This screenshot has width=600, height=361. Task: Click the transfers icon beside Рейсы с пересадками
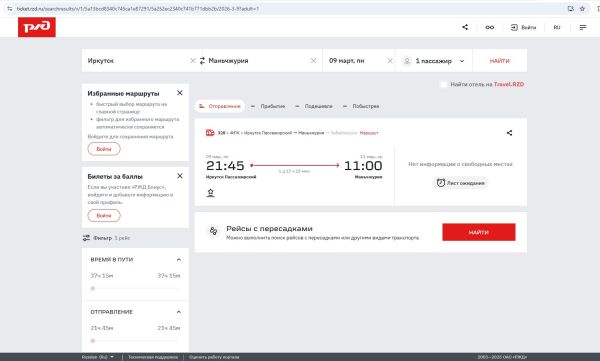214,231
